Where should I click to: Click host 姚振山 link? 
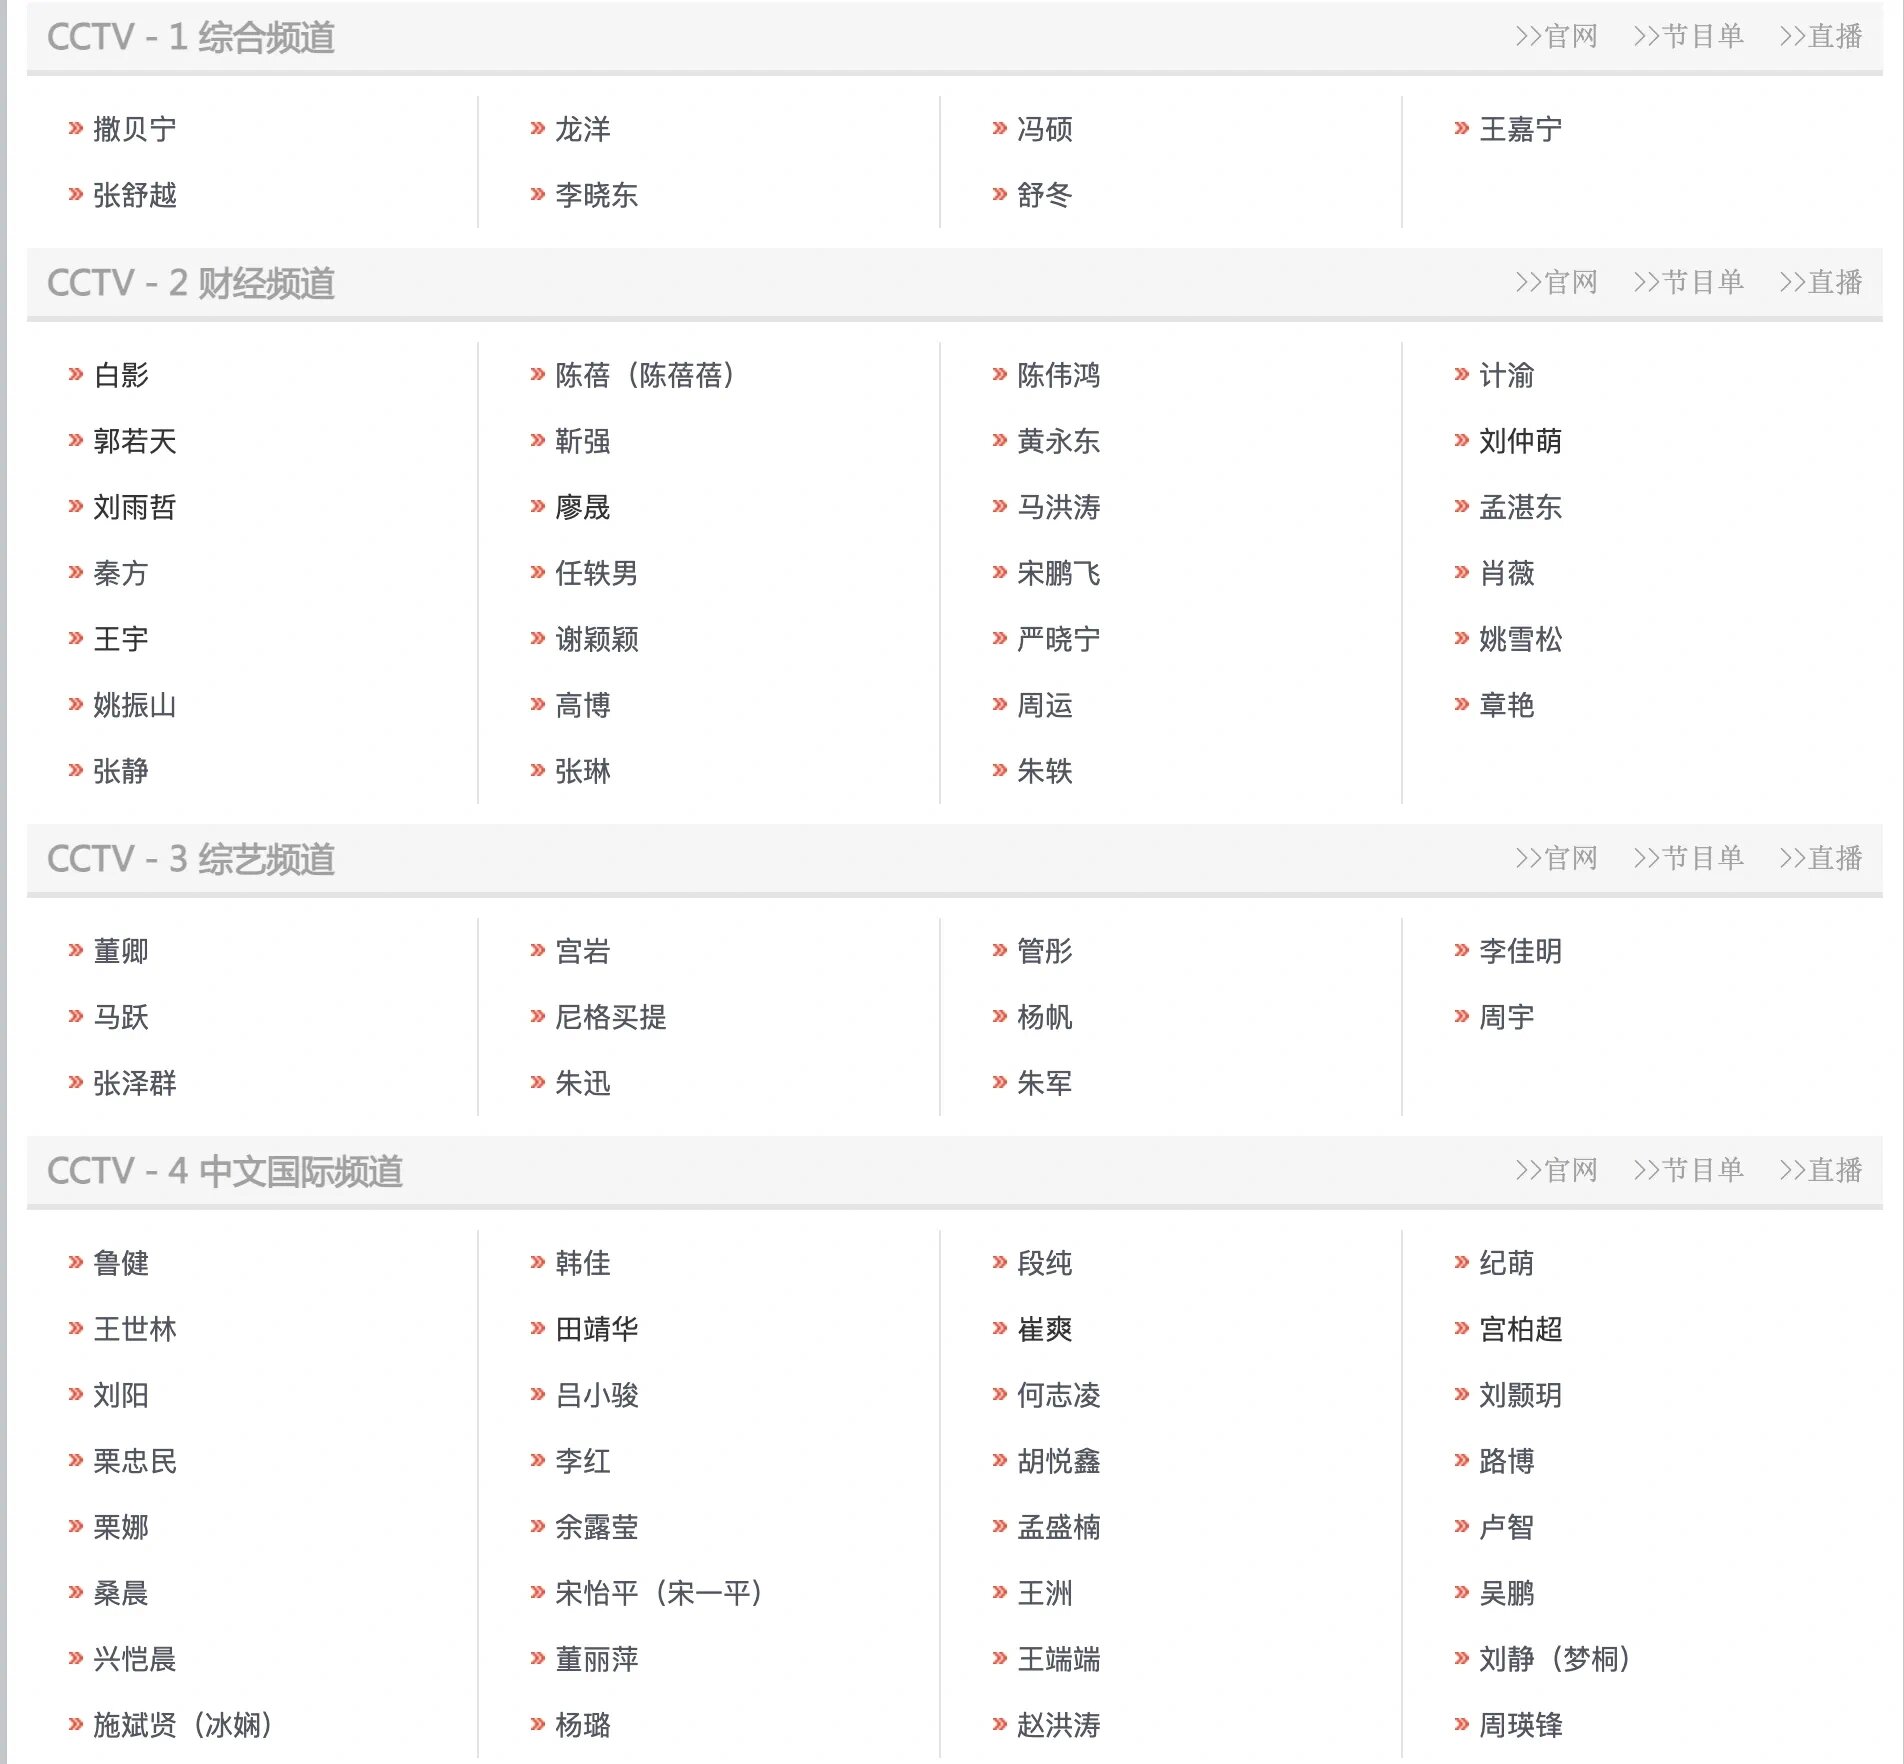135,705
